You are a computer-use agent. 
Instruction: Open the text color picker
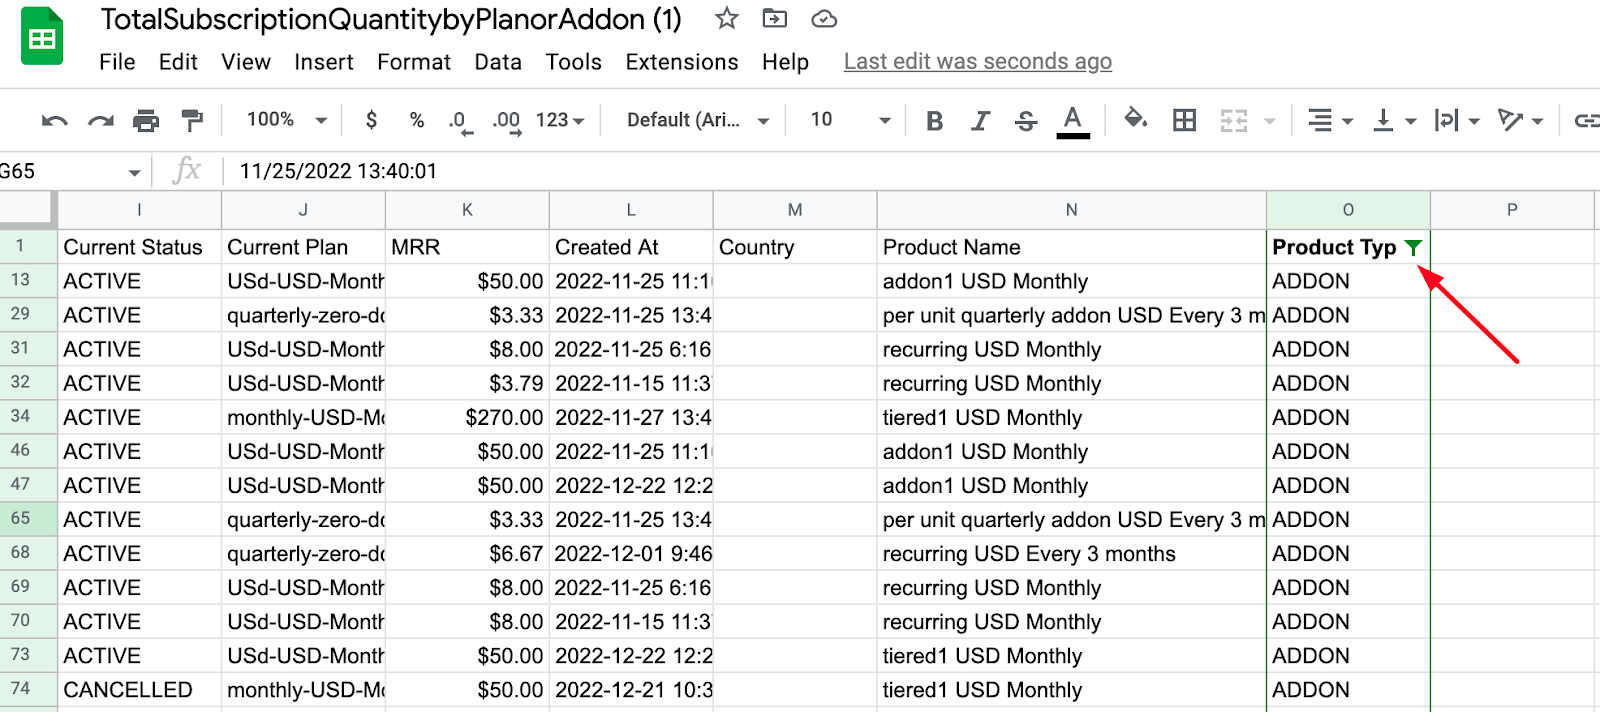[1073, 121]
